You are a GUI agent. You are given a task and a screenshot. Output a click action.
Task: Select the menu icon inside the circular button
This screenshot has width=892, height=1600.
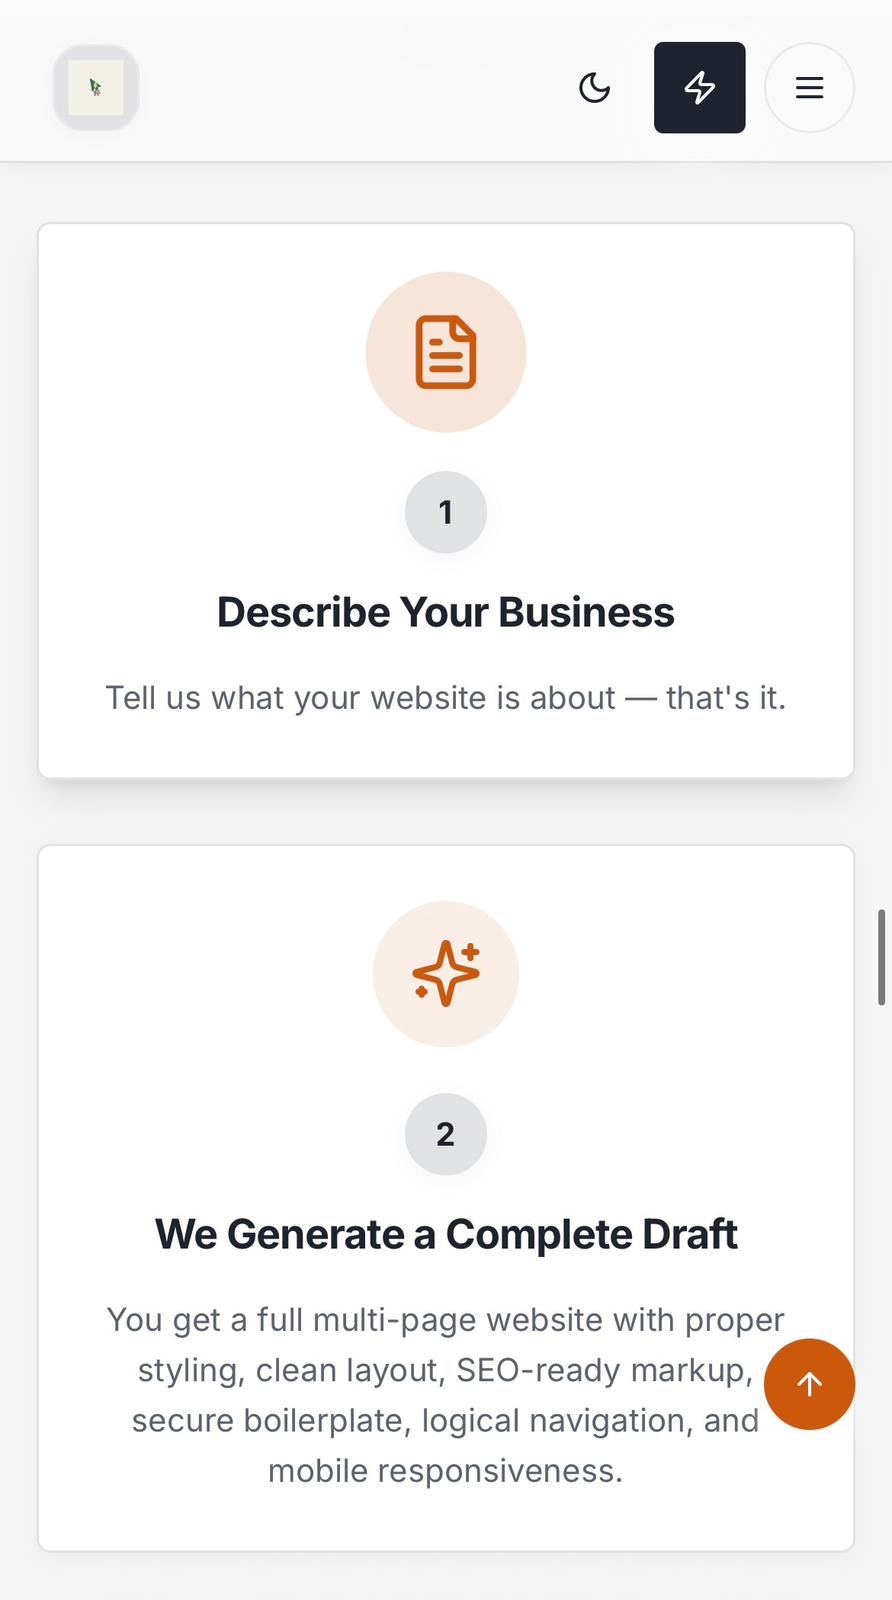click(809, 88)
